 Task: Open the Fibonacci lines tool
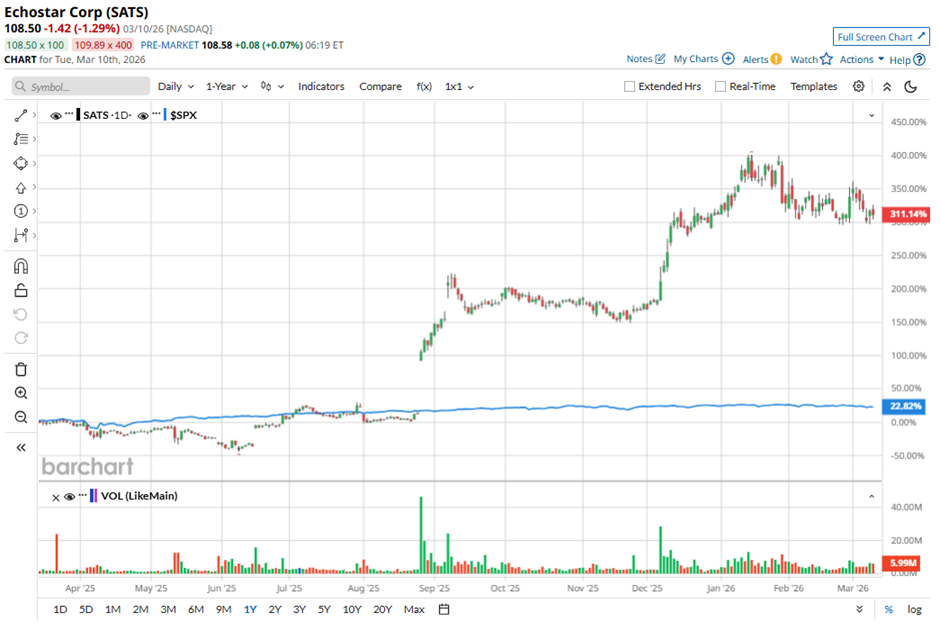coord(21,139)
